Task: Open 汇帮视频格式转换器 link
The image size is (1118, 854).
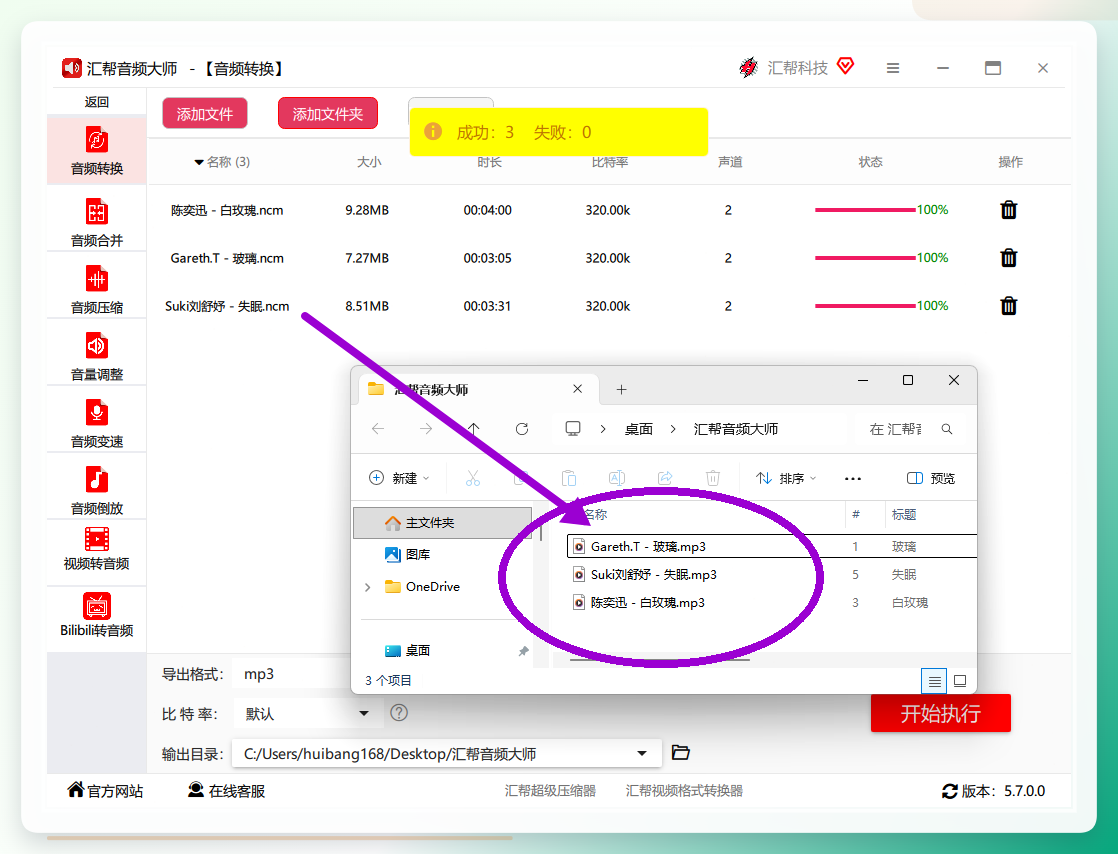Action: [684, 791]
